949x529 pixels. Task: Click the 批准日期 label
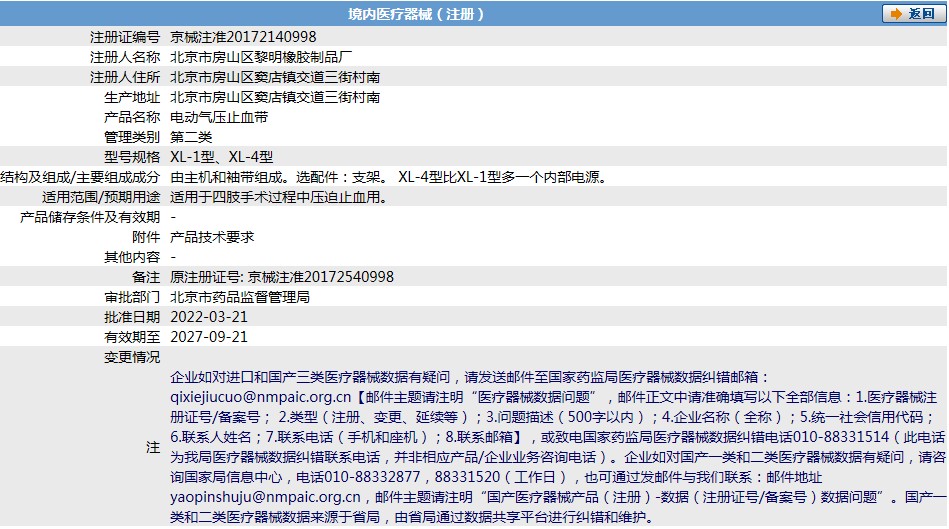pyautogui.click(x=132, y=317)
